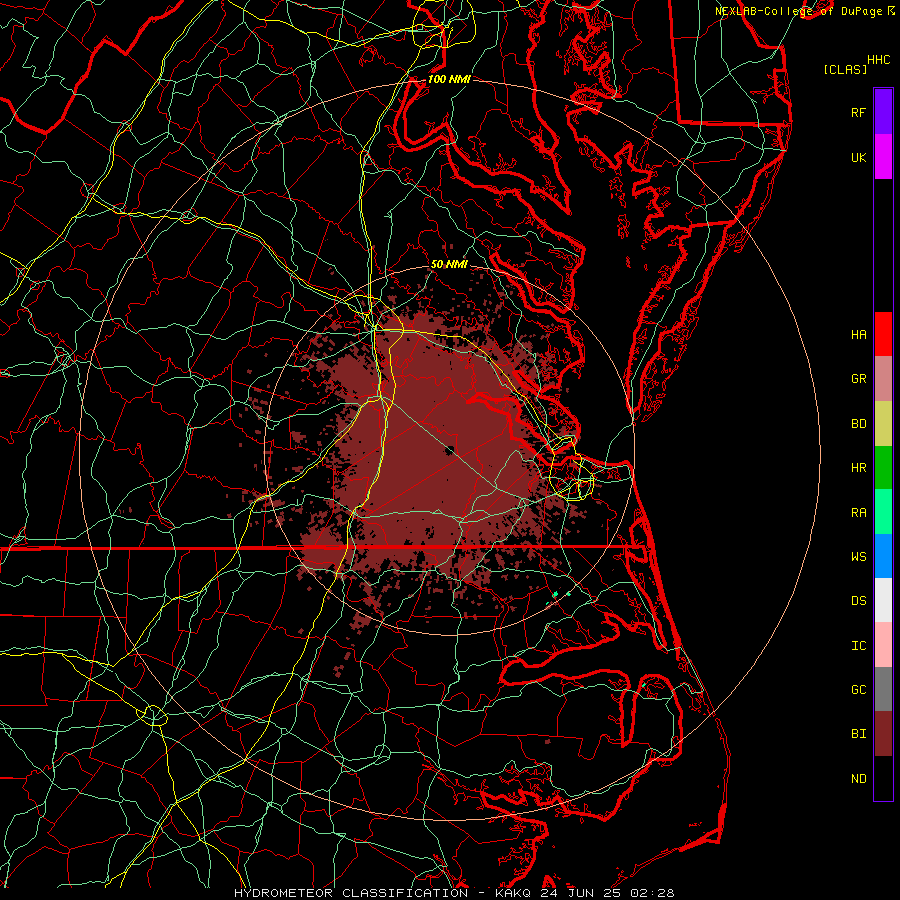900x900 pixels.
Task: Click the DS legend label
Action: (858, 600)
